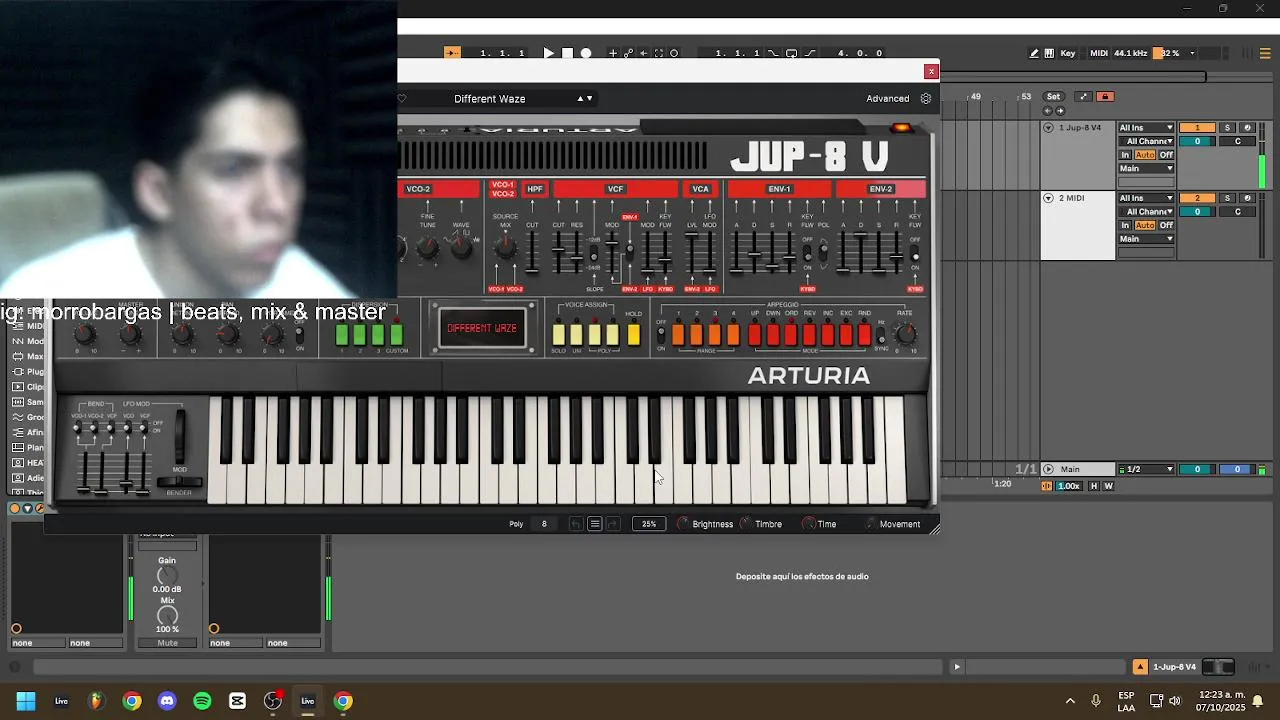
Task: Toggle the Follow playback arrow button in the transport
Action: (452, 53)
